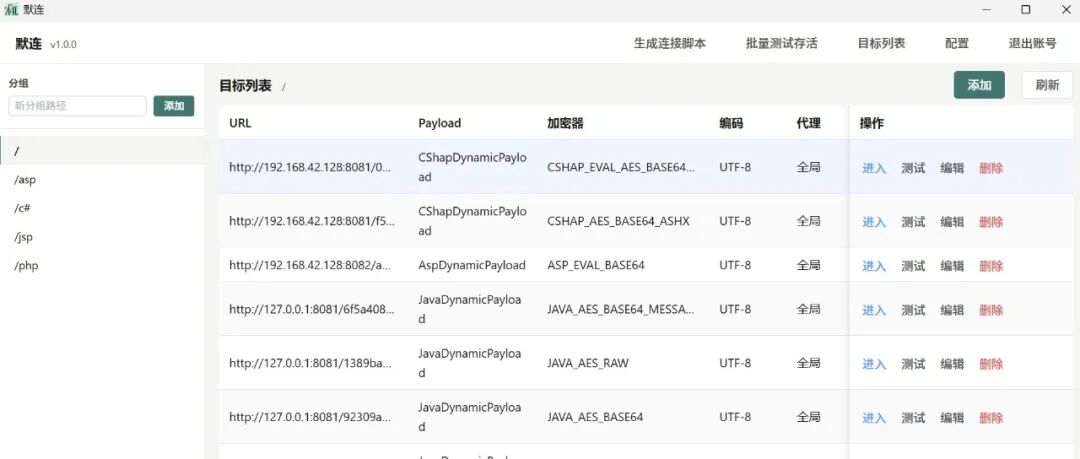Select the /asp group
Image resolution: width=1080 pixels, height=459 pixels.
point(102,179)
